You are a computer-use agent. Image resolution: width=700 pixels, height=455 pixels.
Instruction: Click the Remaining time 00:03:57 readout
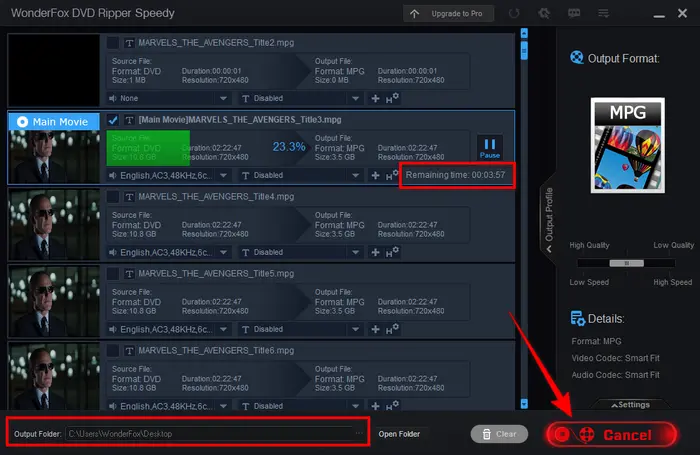coord(455,175)
